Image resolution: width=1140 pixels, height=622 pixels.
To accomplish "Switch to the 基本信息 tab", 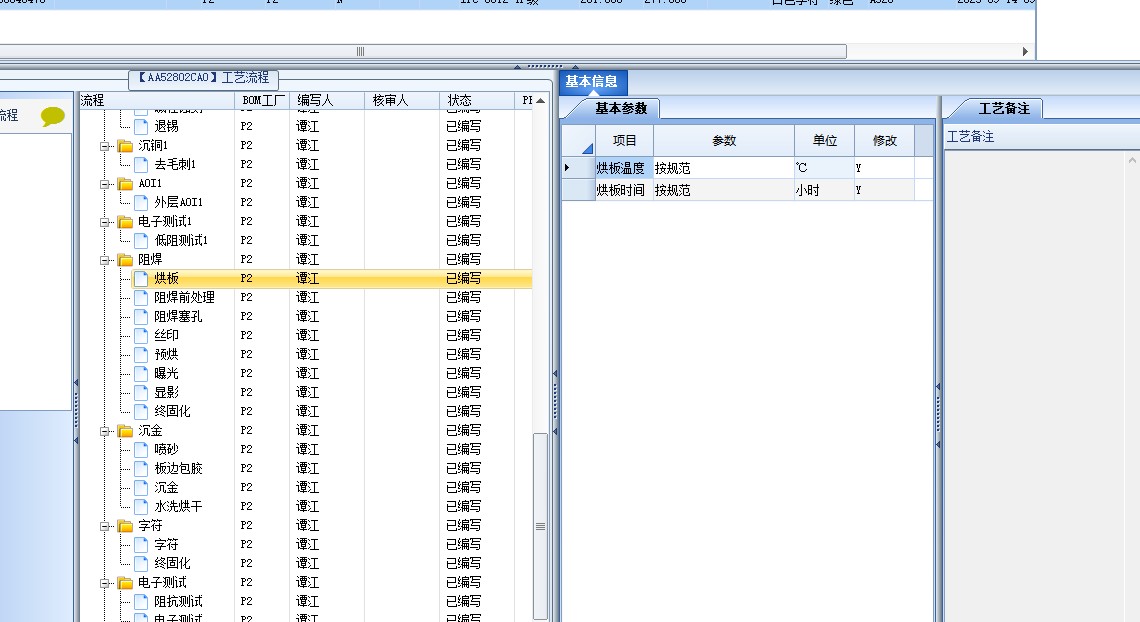I will click(x=592, y=81).
